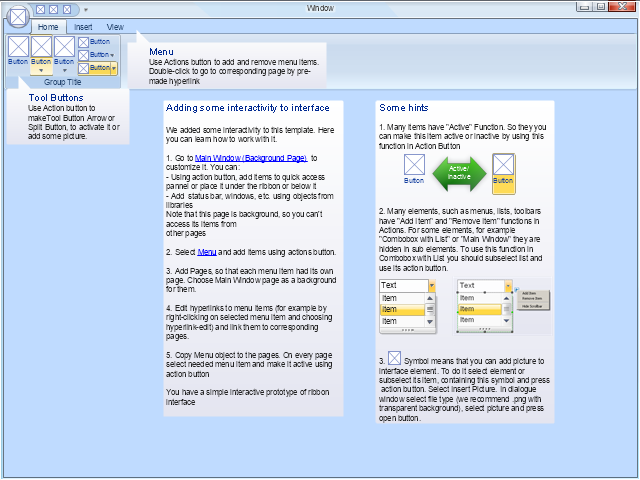Viewport: 640px width, 480px height.
Task: Close the Window using red X
Action: 622,7
